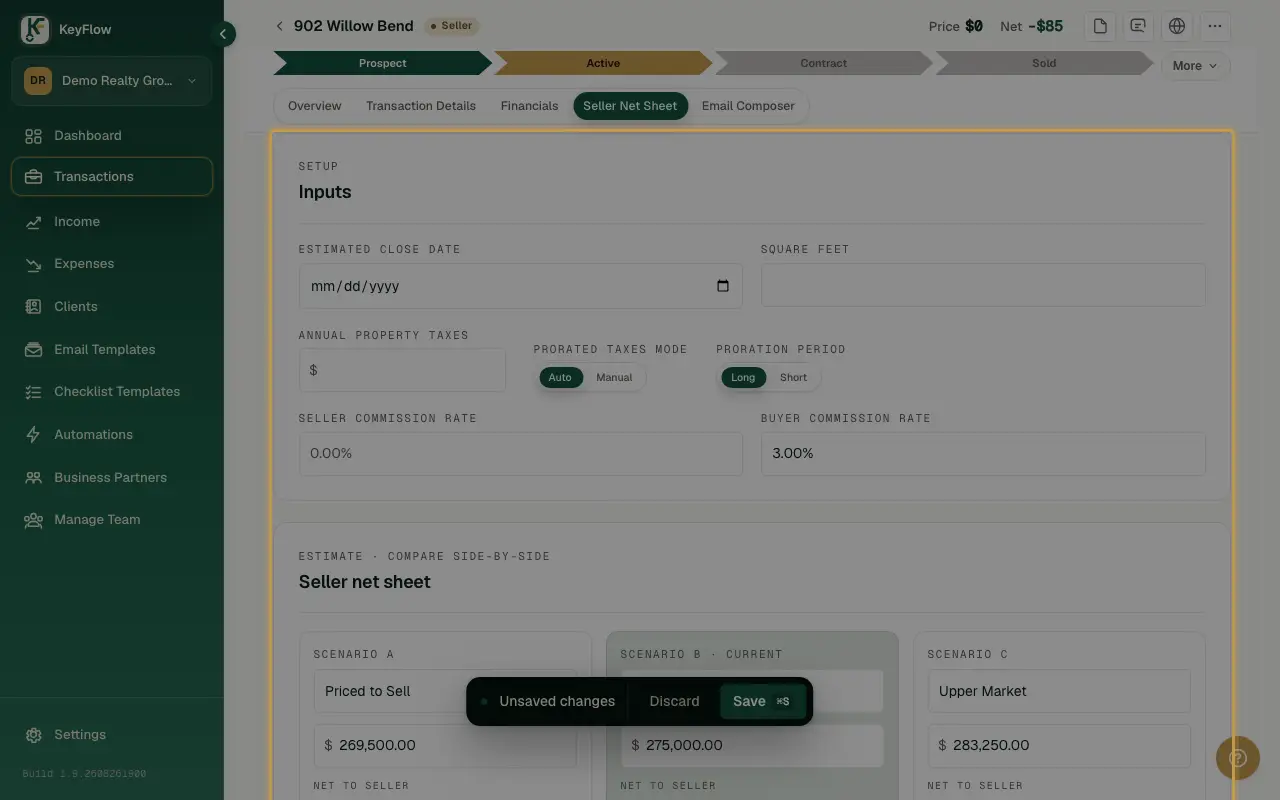Click the build version text in the sidebar
The height and width of the screenshot is (800, 1280).
[84, 774]
